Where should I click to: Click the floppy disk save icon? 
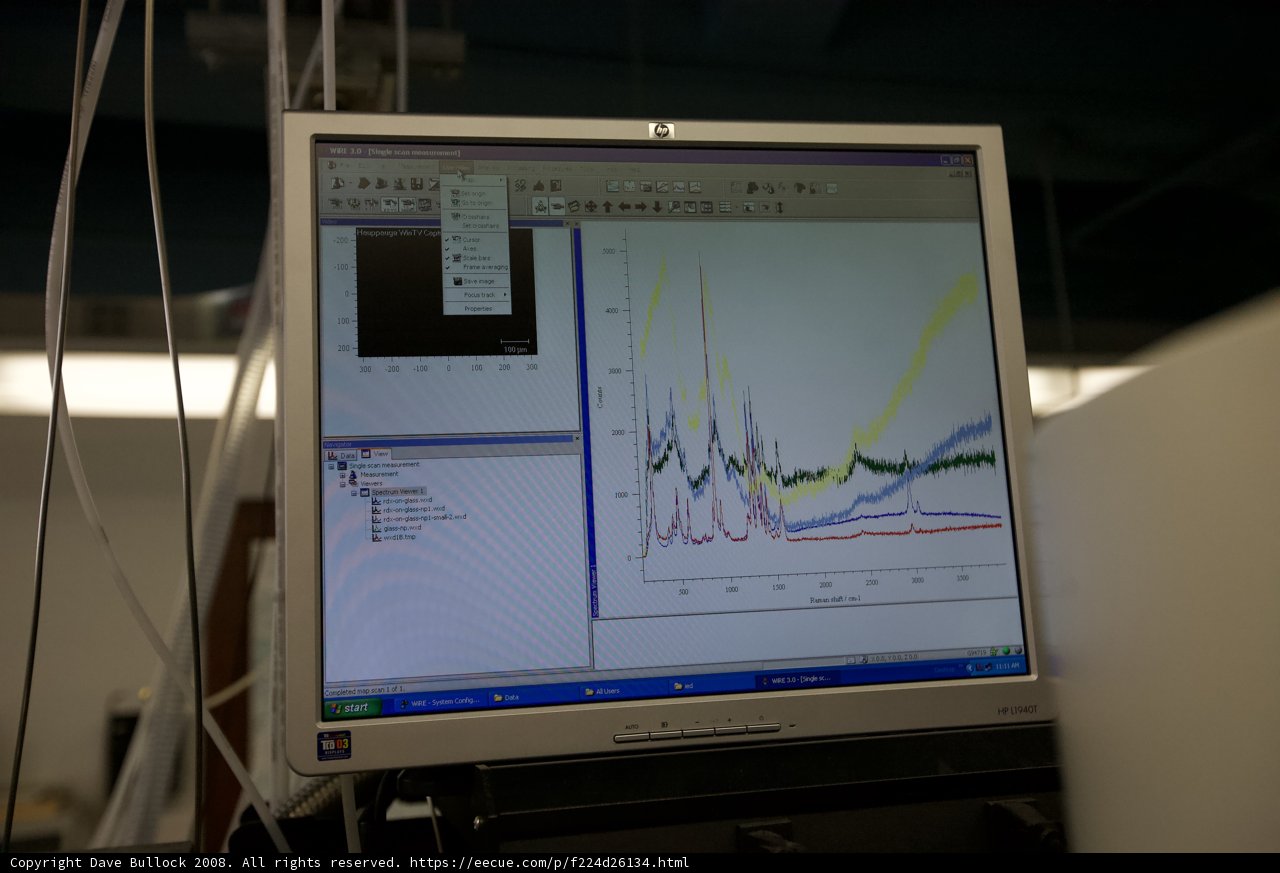416,184
